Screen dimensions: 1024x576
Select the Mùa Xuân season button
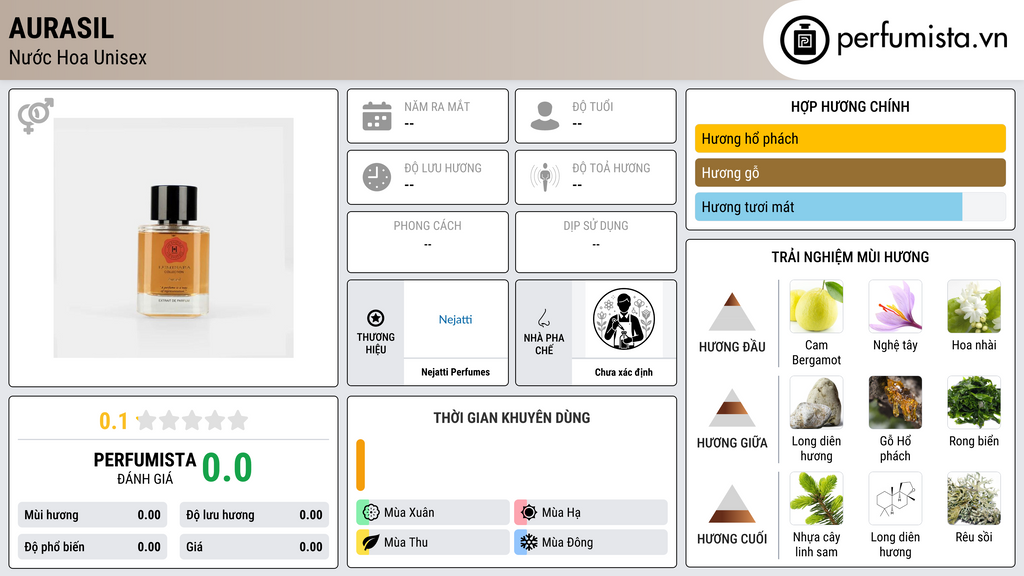click(433, 512)
